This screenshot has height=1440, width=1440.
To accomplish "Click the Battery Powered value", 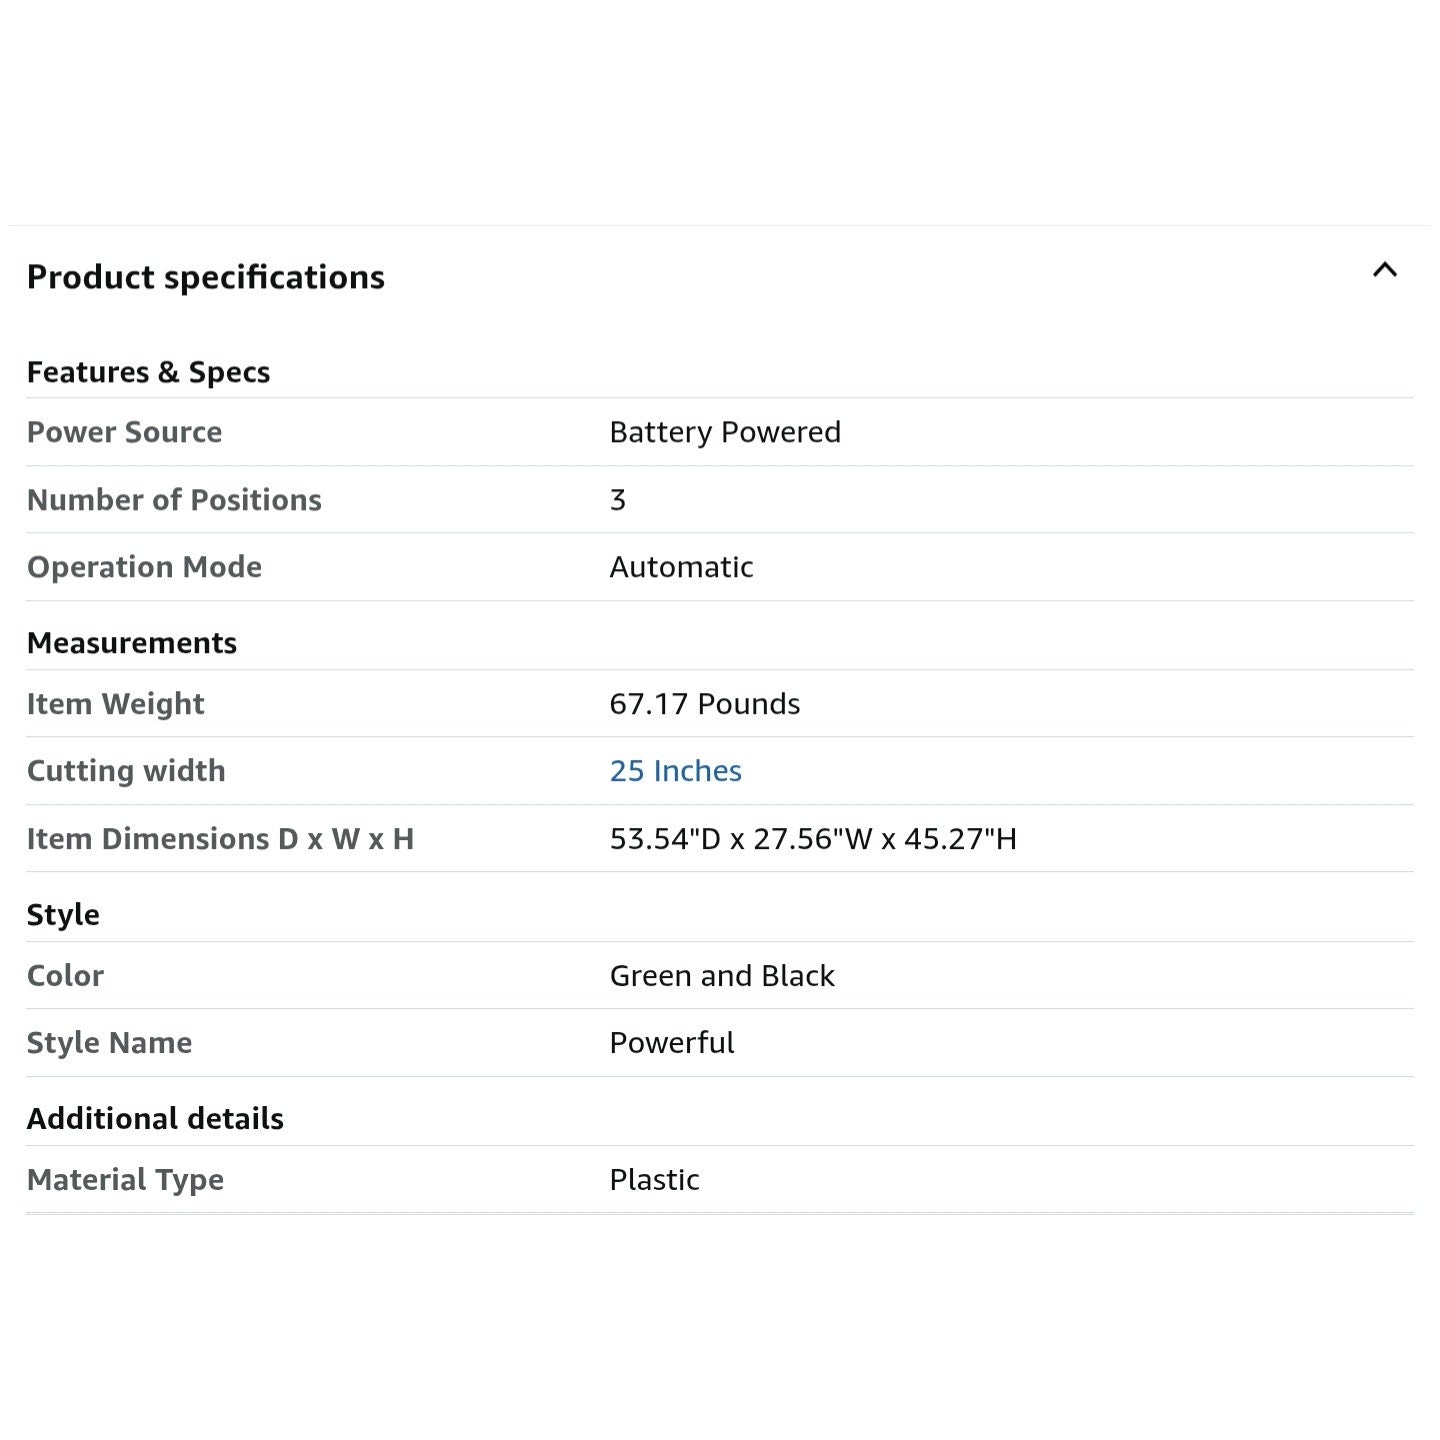I will pyautogui.click(x=725, y=432).
